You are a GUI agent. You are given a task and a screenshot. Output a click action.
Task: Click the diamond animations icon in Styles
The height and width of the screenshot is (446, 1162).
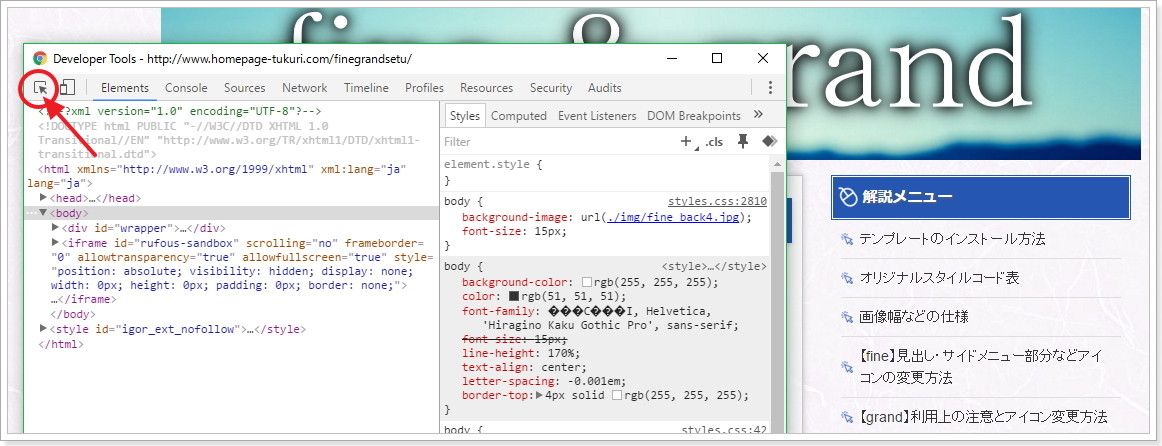pos(769,142)
